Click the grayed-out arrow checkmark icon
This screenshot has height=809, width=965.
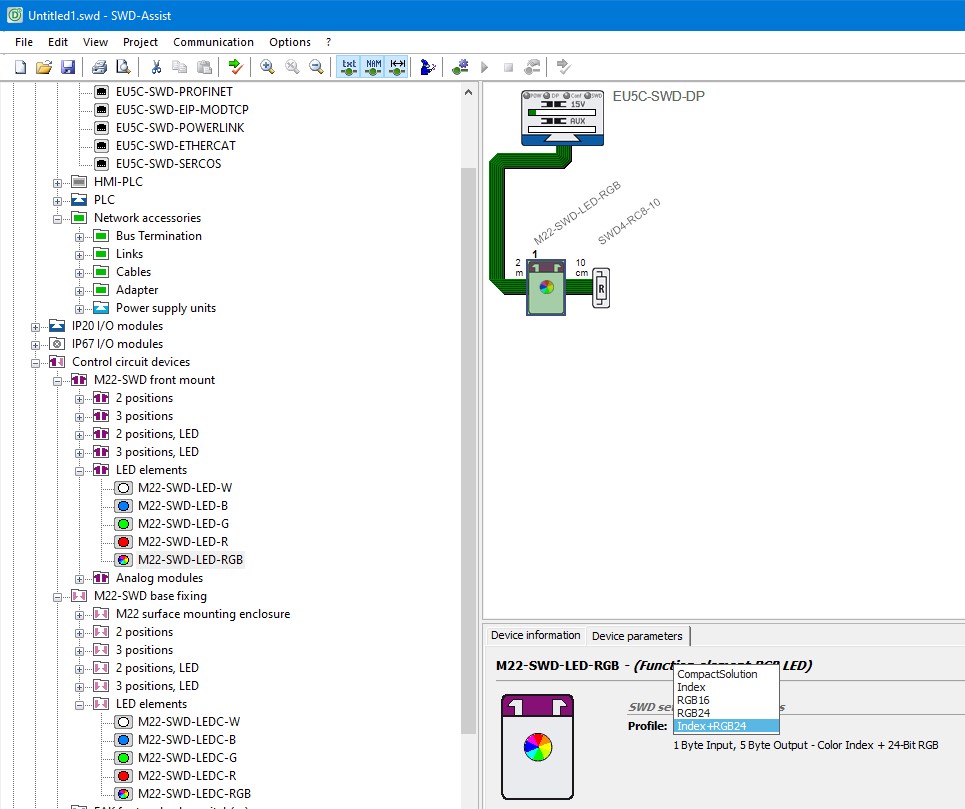(563, 66)
